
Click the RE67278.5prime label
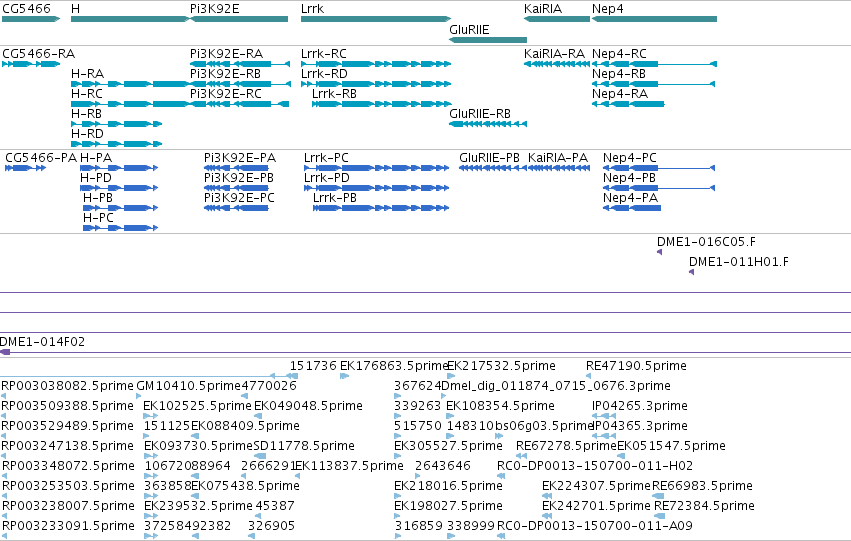point(567,446)
